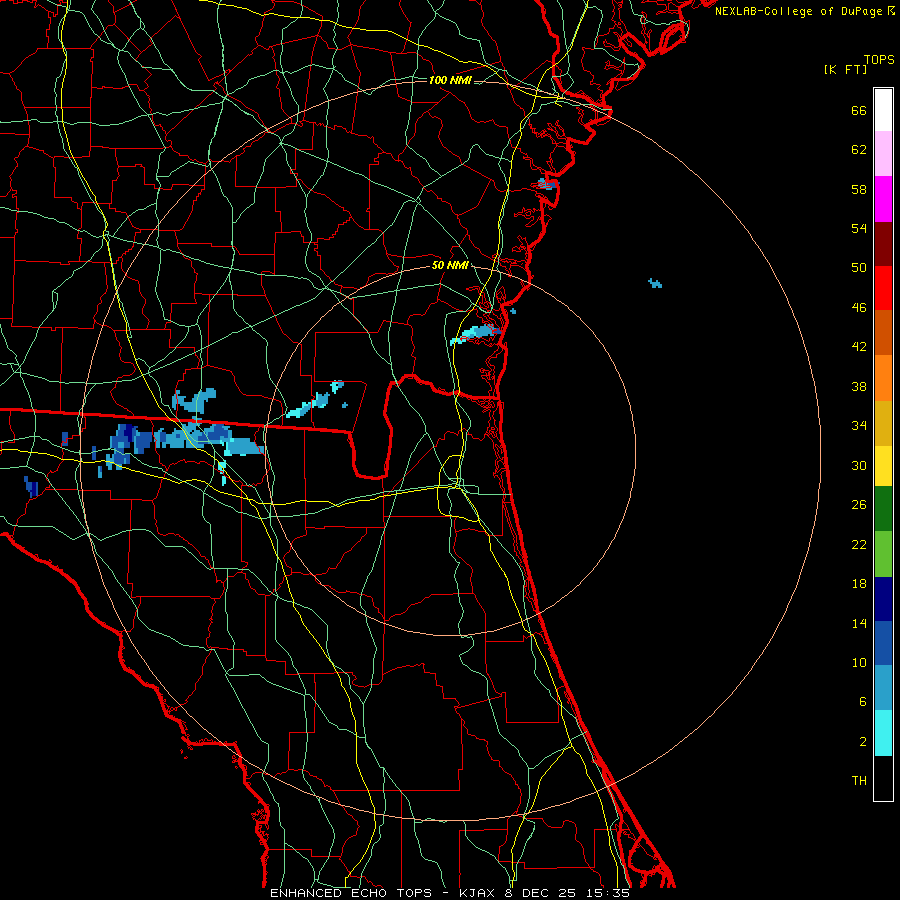Screen dimensions: 900x900
Task: Click the legend value '34'
Action: (x=859, y=426)
